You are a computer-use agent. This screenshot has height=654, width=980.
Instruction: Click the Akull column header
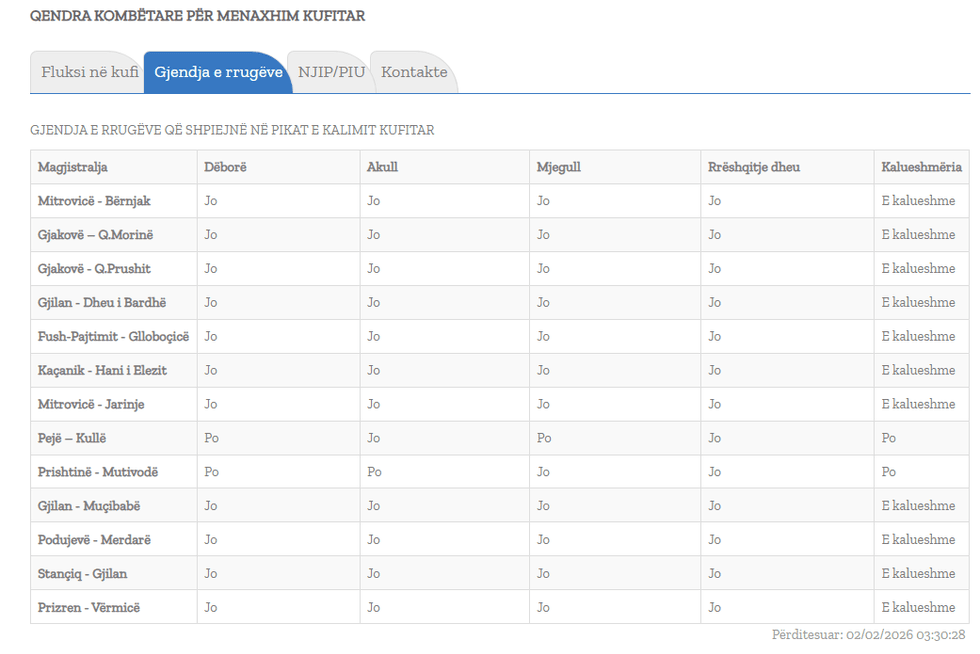383,167
